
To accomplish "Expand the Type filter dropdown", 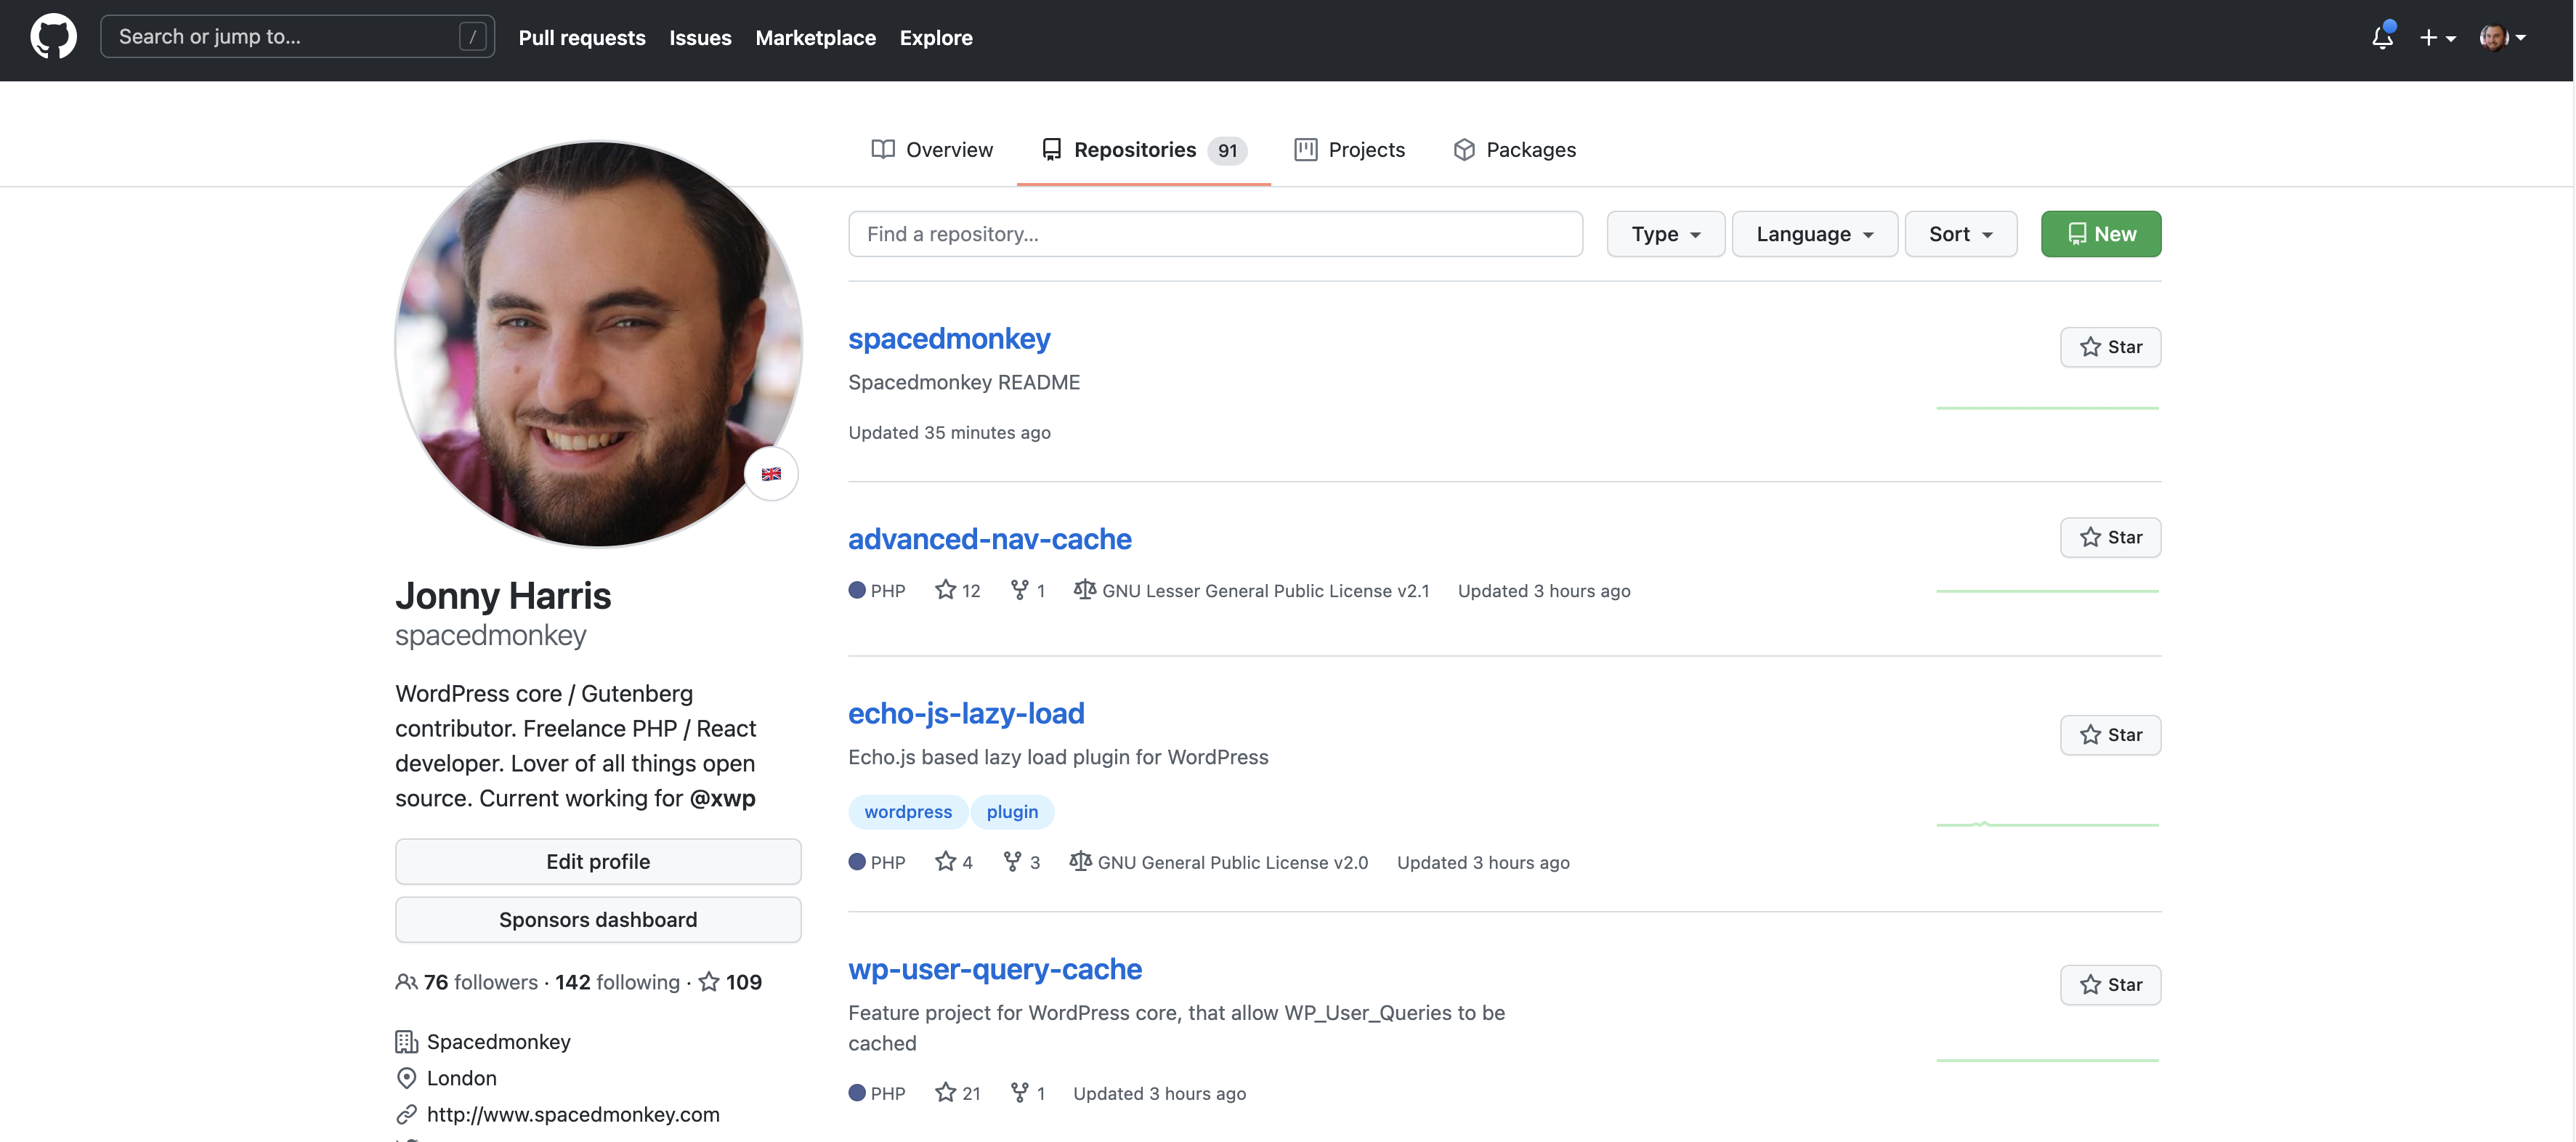I will coord(1665,234).
